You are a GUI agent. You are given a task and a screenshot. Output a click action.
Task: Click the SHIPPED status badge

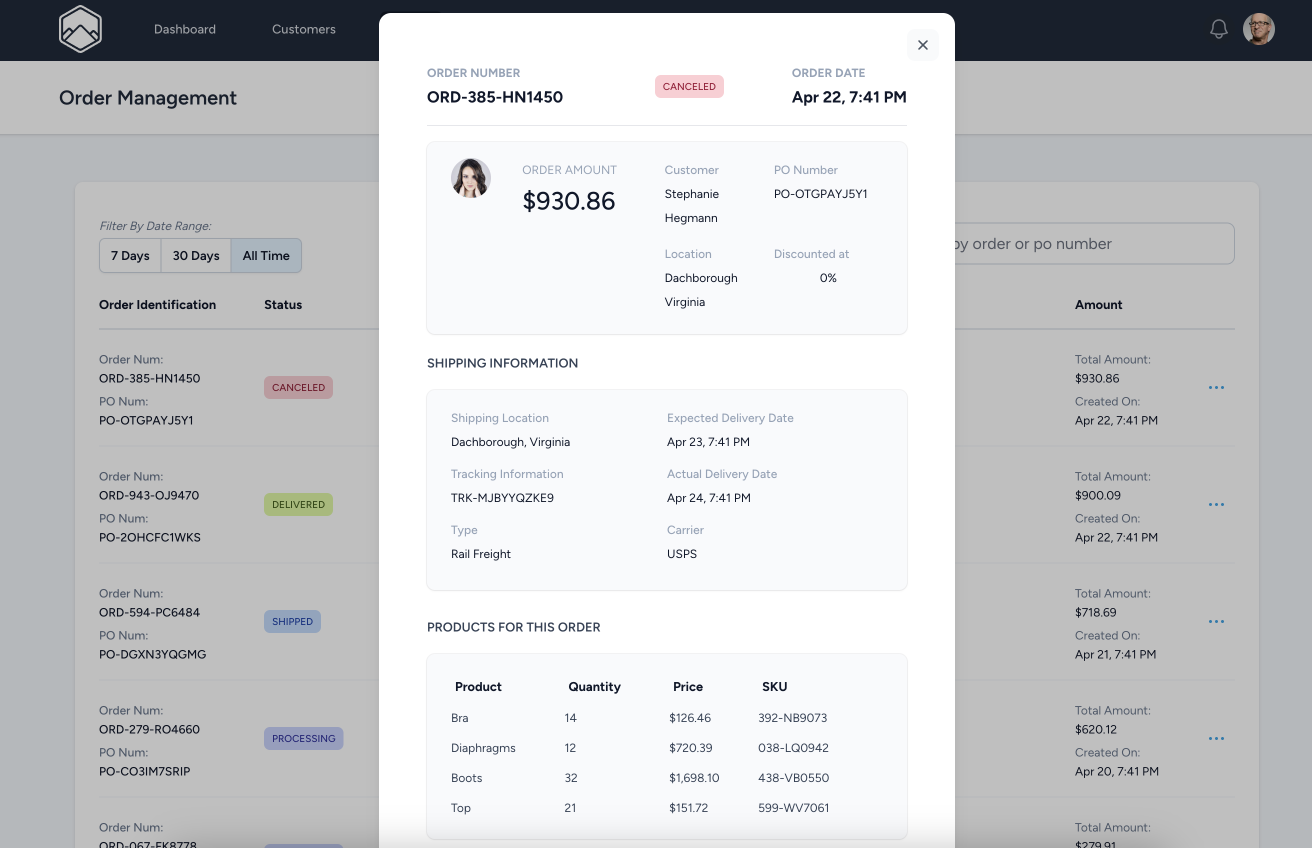pyautogui.click(x=292, y=621)
